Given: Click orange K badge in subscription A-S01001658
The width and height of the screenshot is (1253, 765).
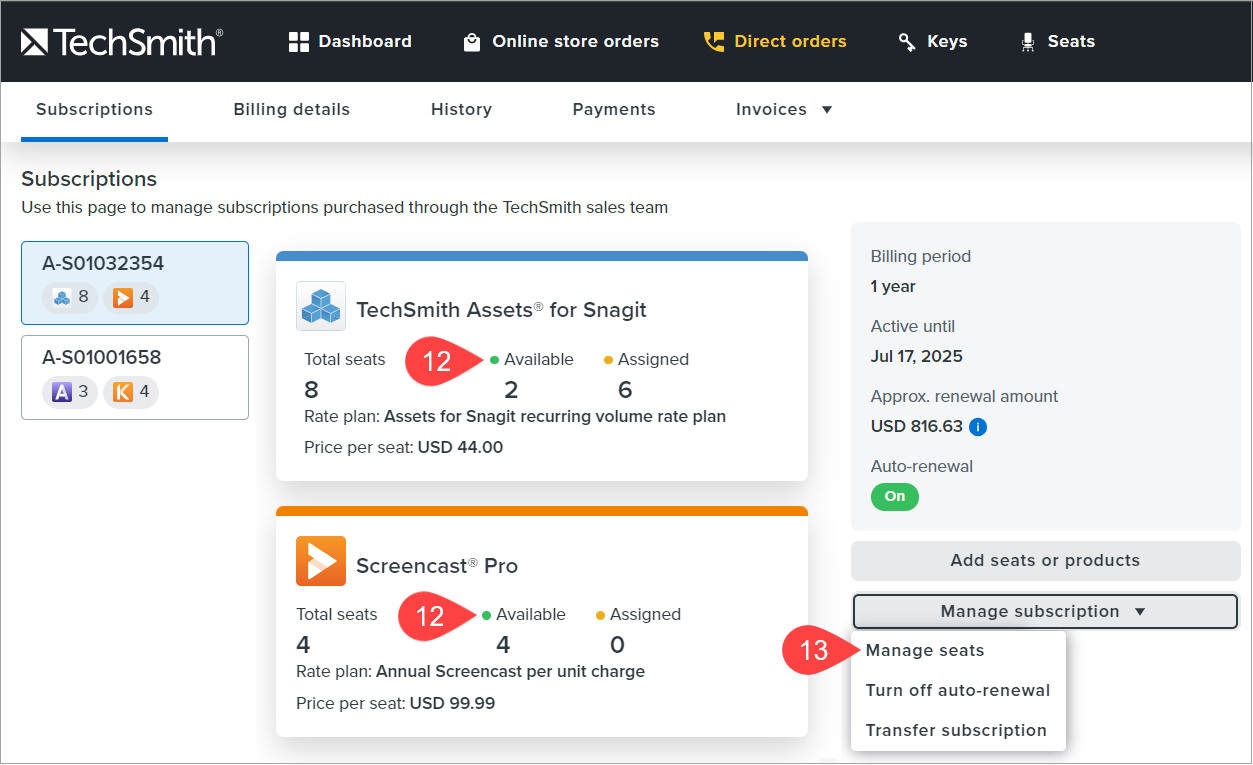Looking at the screenshot, I should click(x=131, y=391).
